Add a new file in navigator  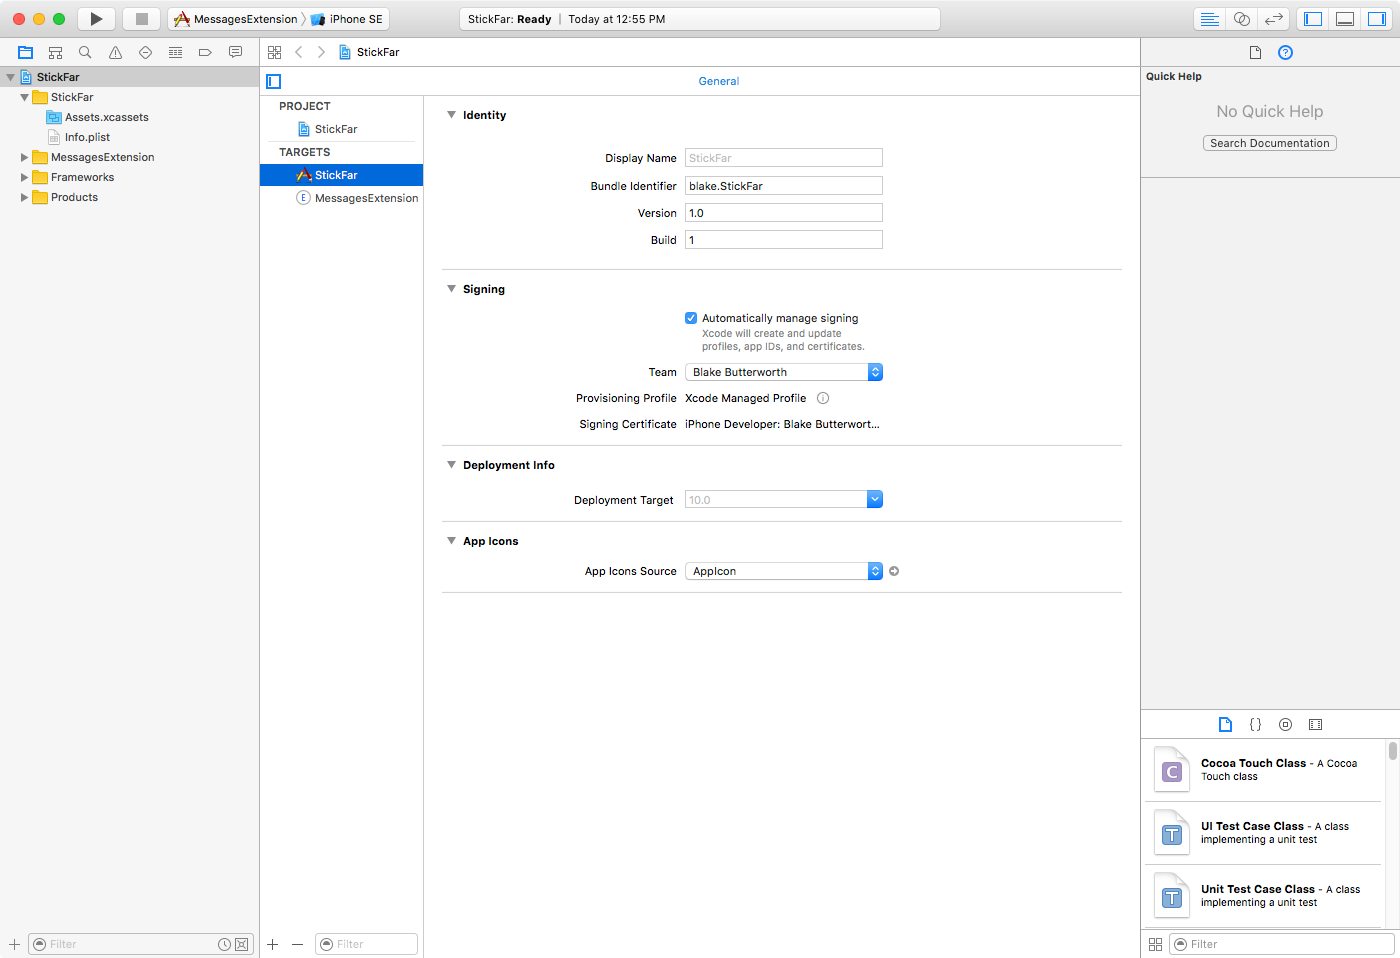pos(14,944)
